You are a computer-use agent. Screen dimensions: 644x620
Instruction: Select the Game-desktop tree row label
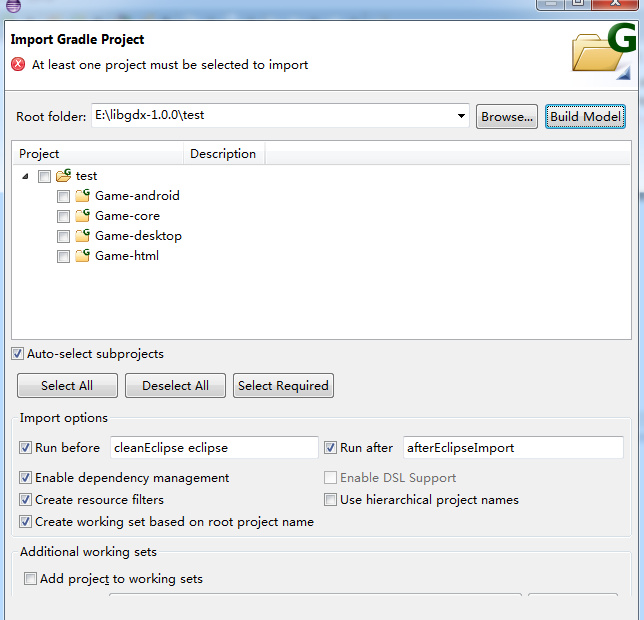click(138, 236)
